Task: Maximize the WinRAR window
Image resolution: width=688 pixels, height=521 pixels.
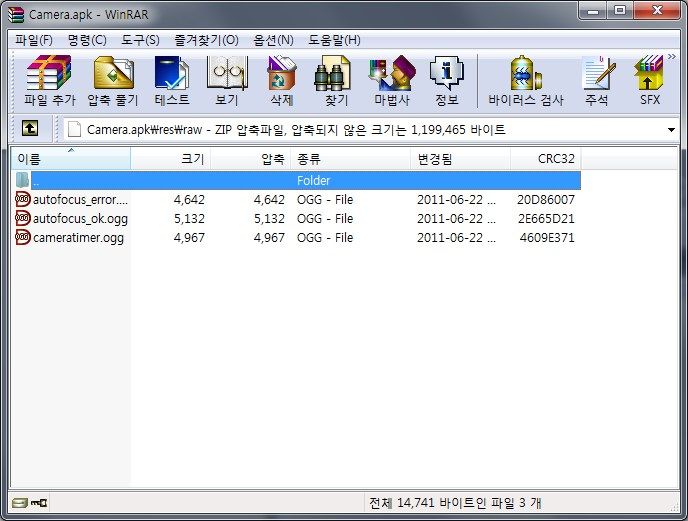Action: coord(620,11)
